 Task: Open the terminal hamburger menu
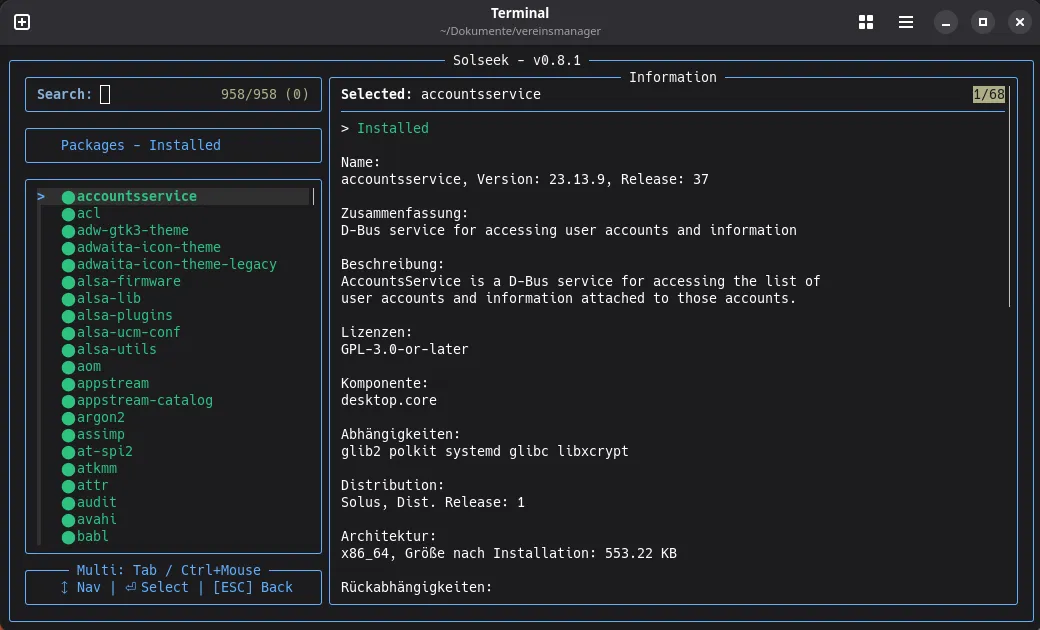(905, 22)
